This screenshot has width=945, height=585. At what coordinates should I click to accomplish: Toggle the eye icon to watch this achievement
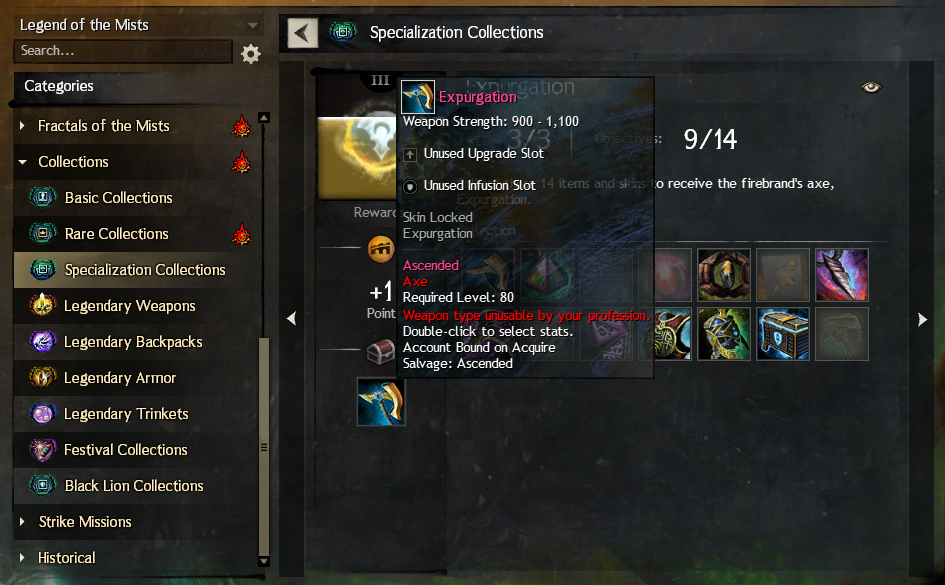pos(871,87)
